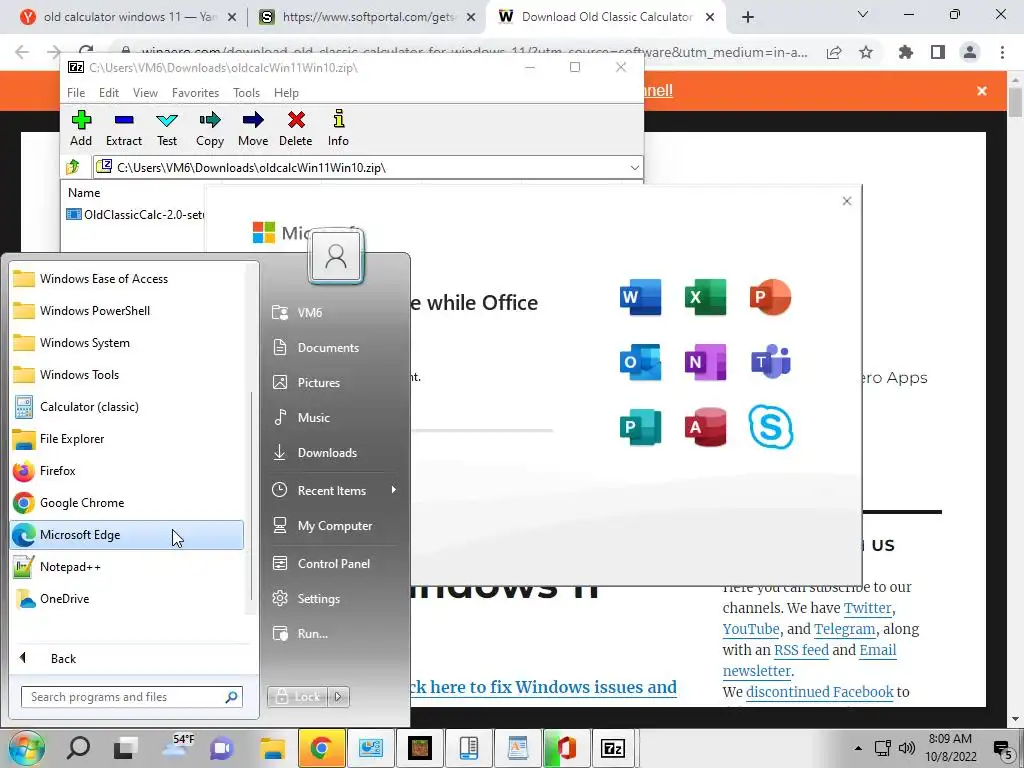Open Documents from the Start menu

click(x=335, y=347)
